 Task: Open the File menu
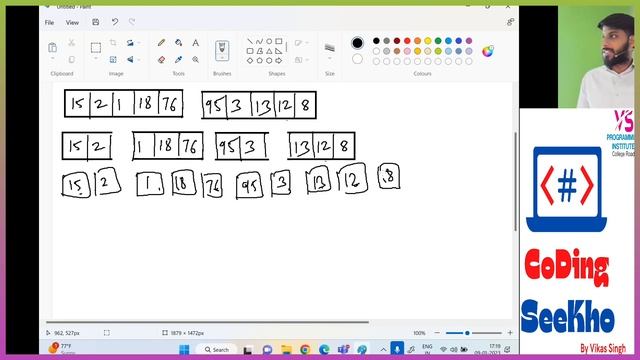pos(49,22)
